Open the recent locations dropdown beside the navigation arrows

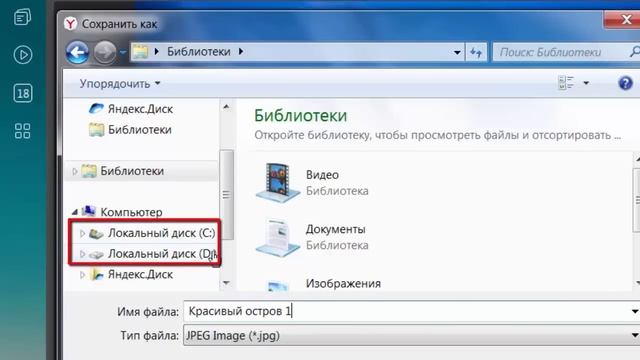(123, 53)
